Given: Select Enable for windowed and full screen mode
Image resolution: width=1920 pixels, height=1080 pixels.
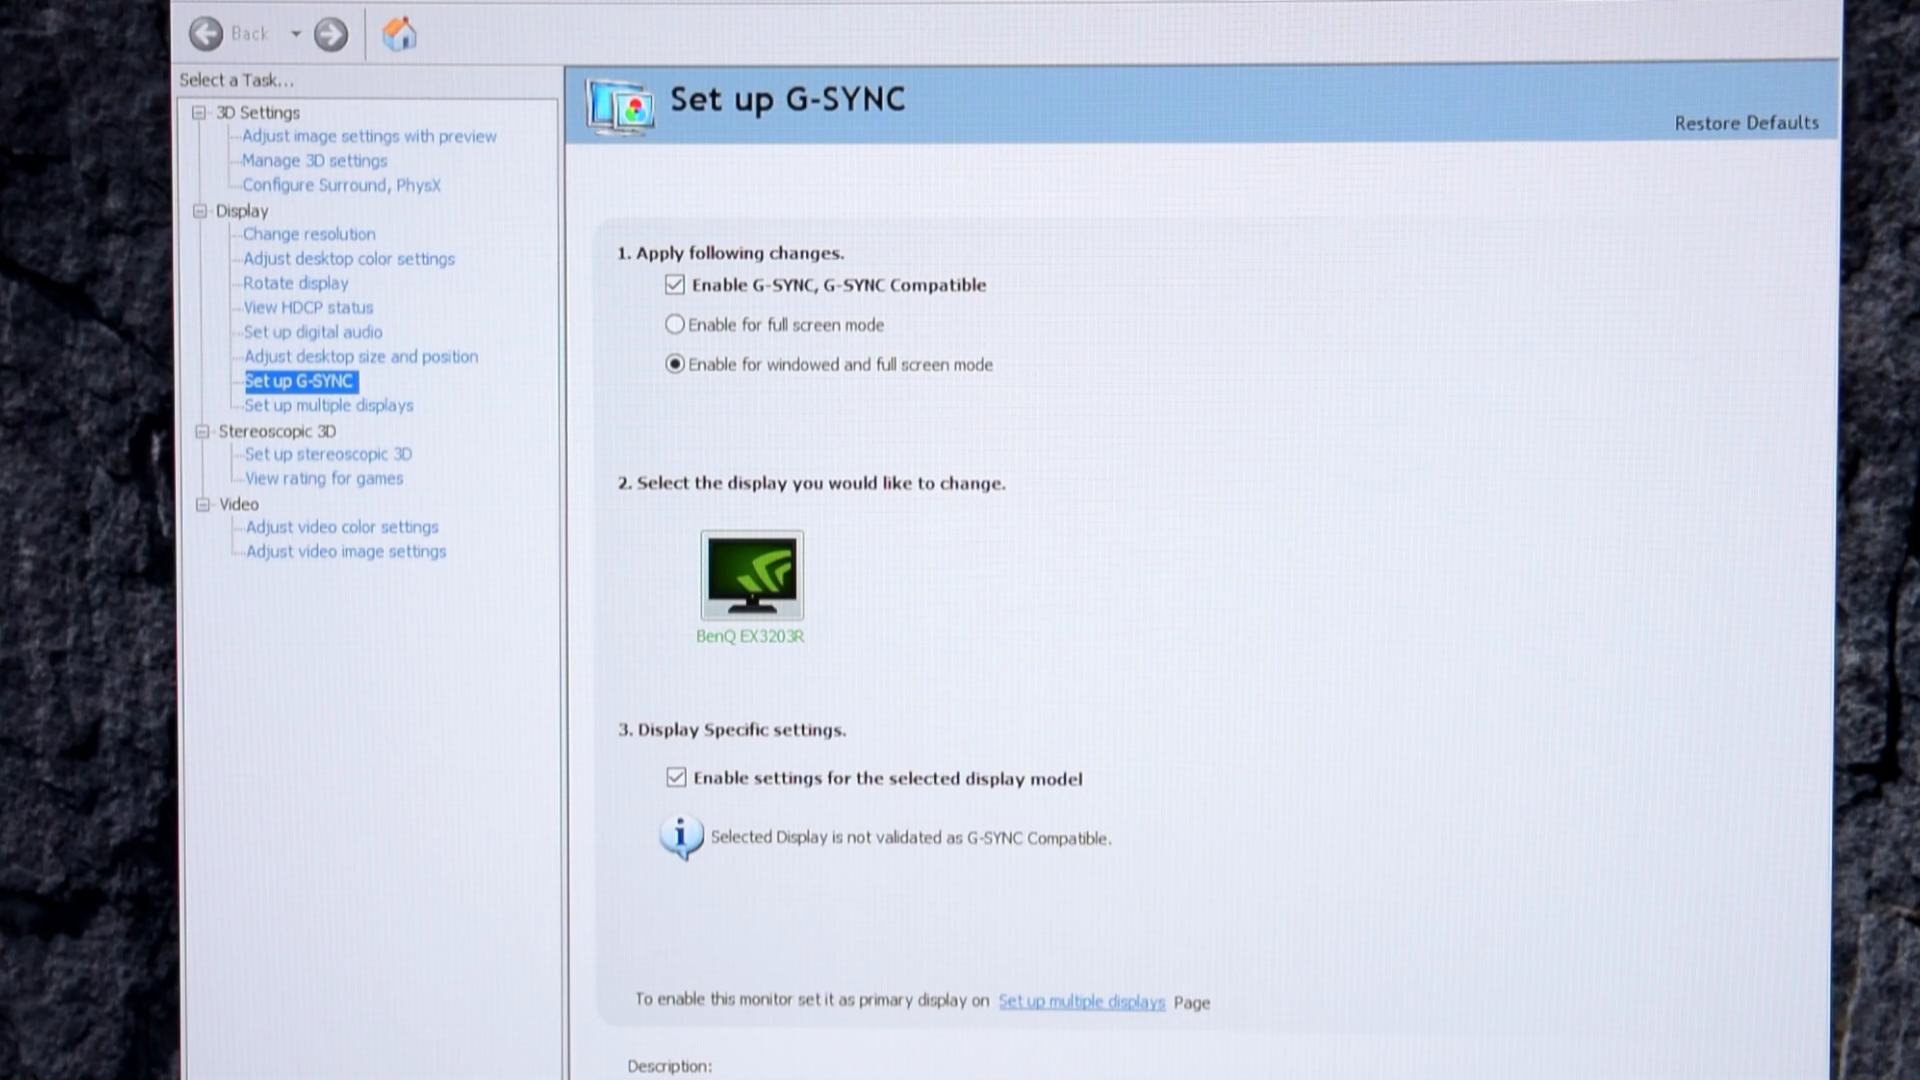Looking at the screenshot, I should coord(675,365).
